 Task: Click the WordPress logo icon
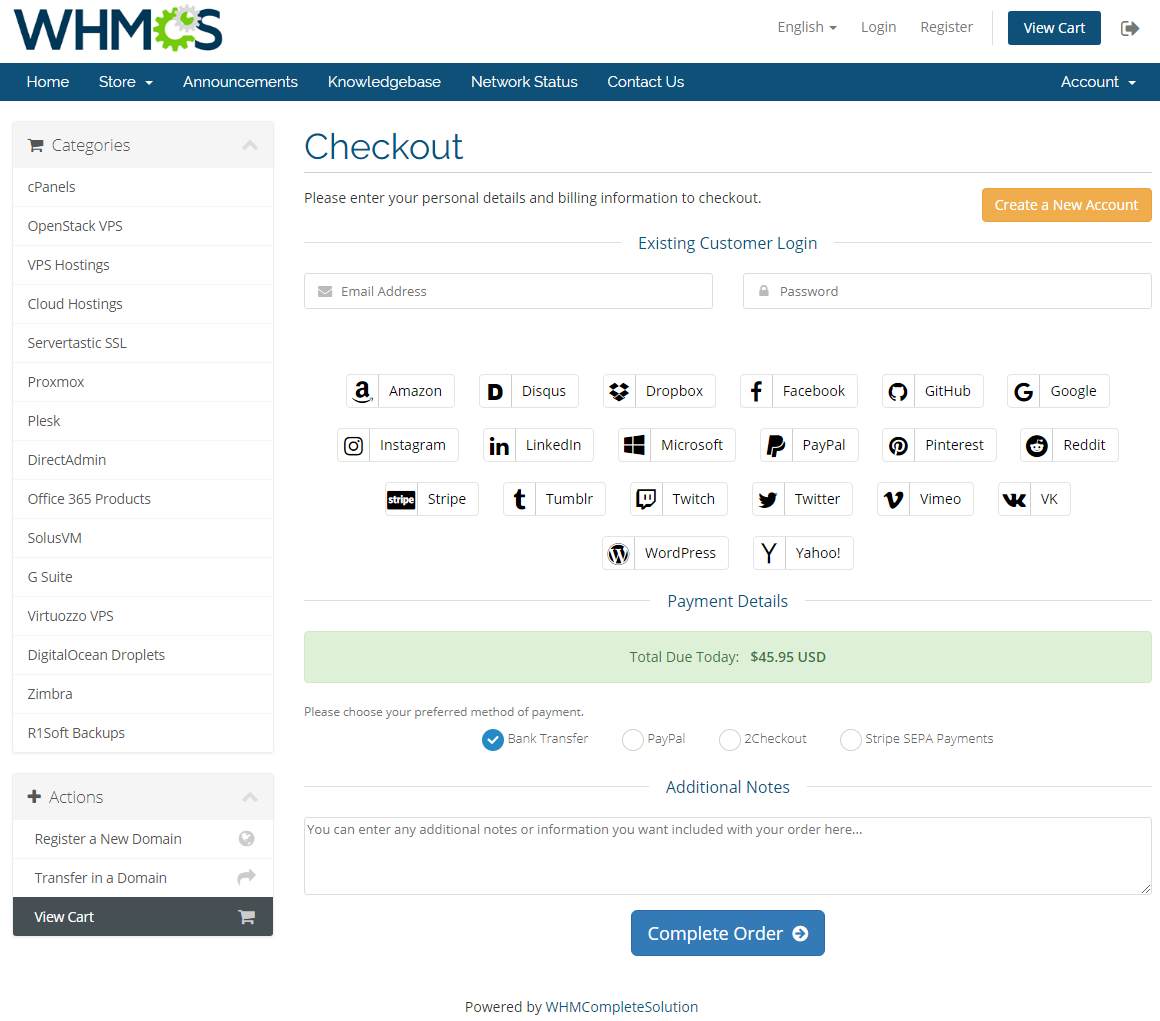[618, 553]
